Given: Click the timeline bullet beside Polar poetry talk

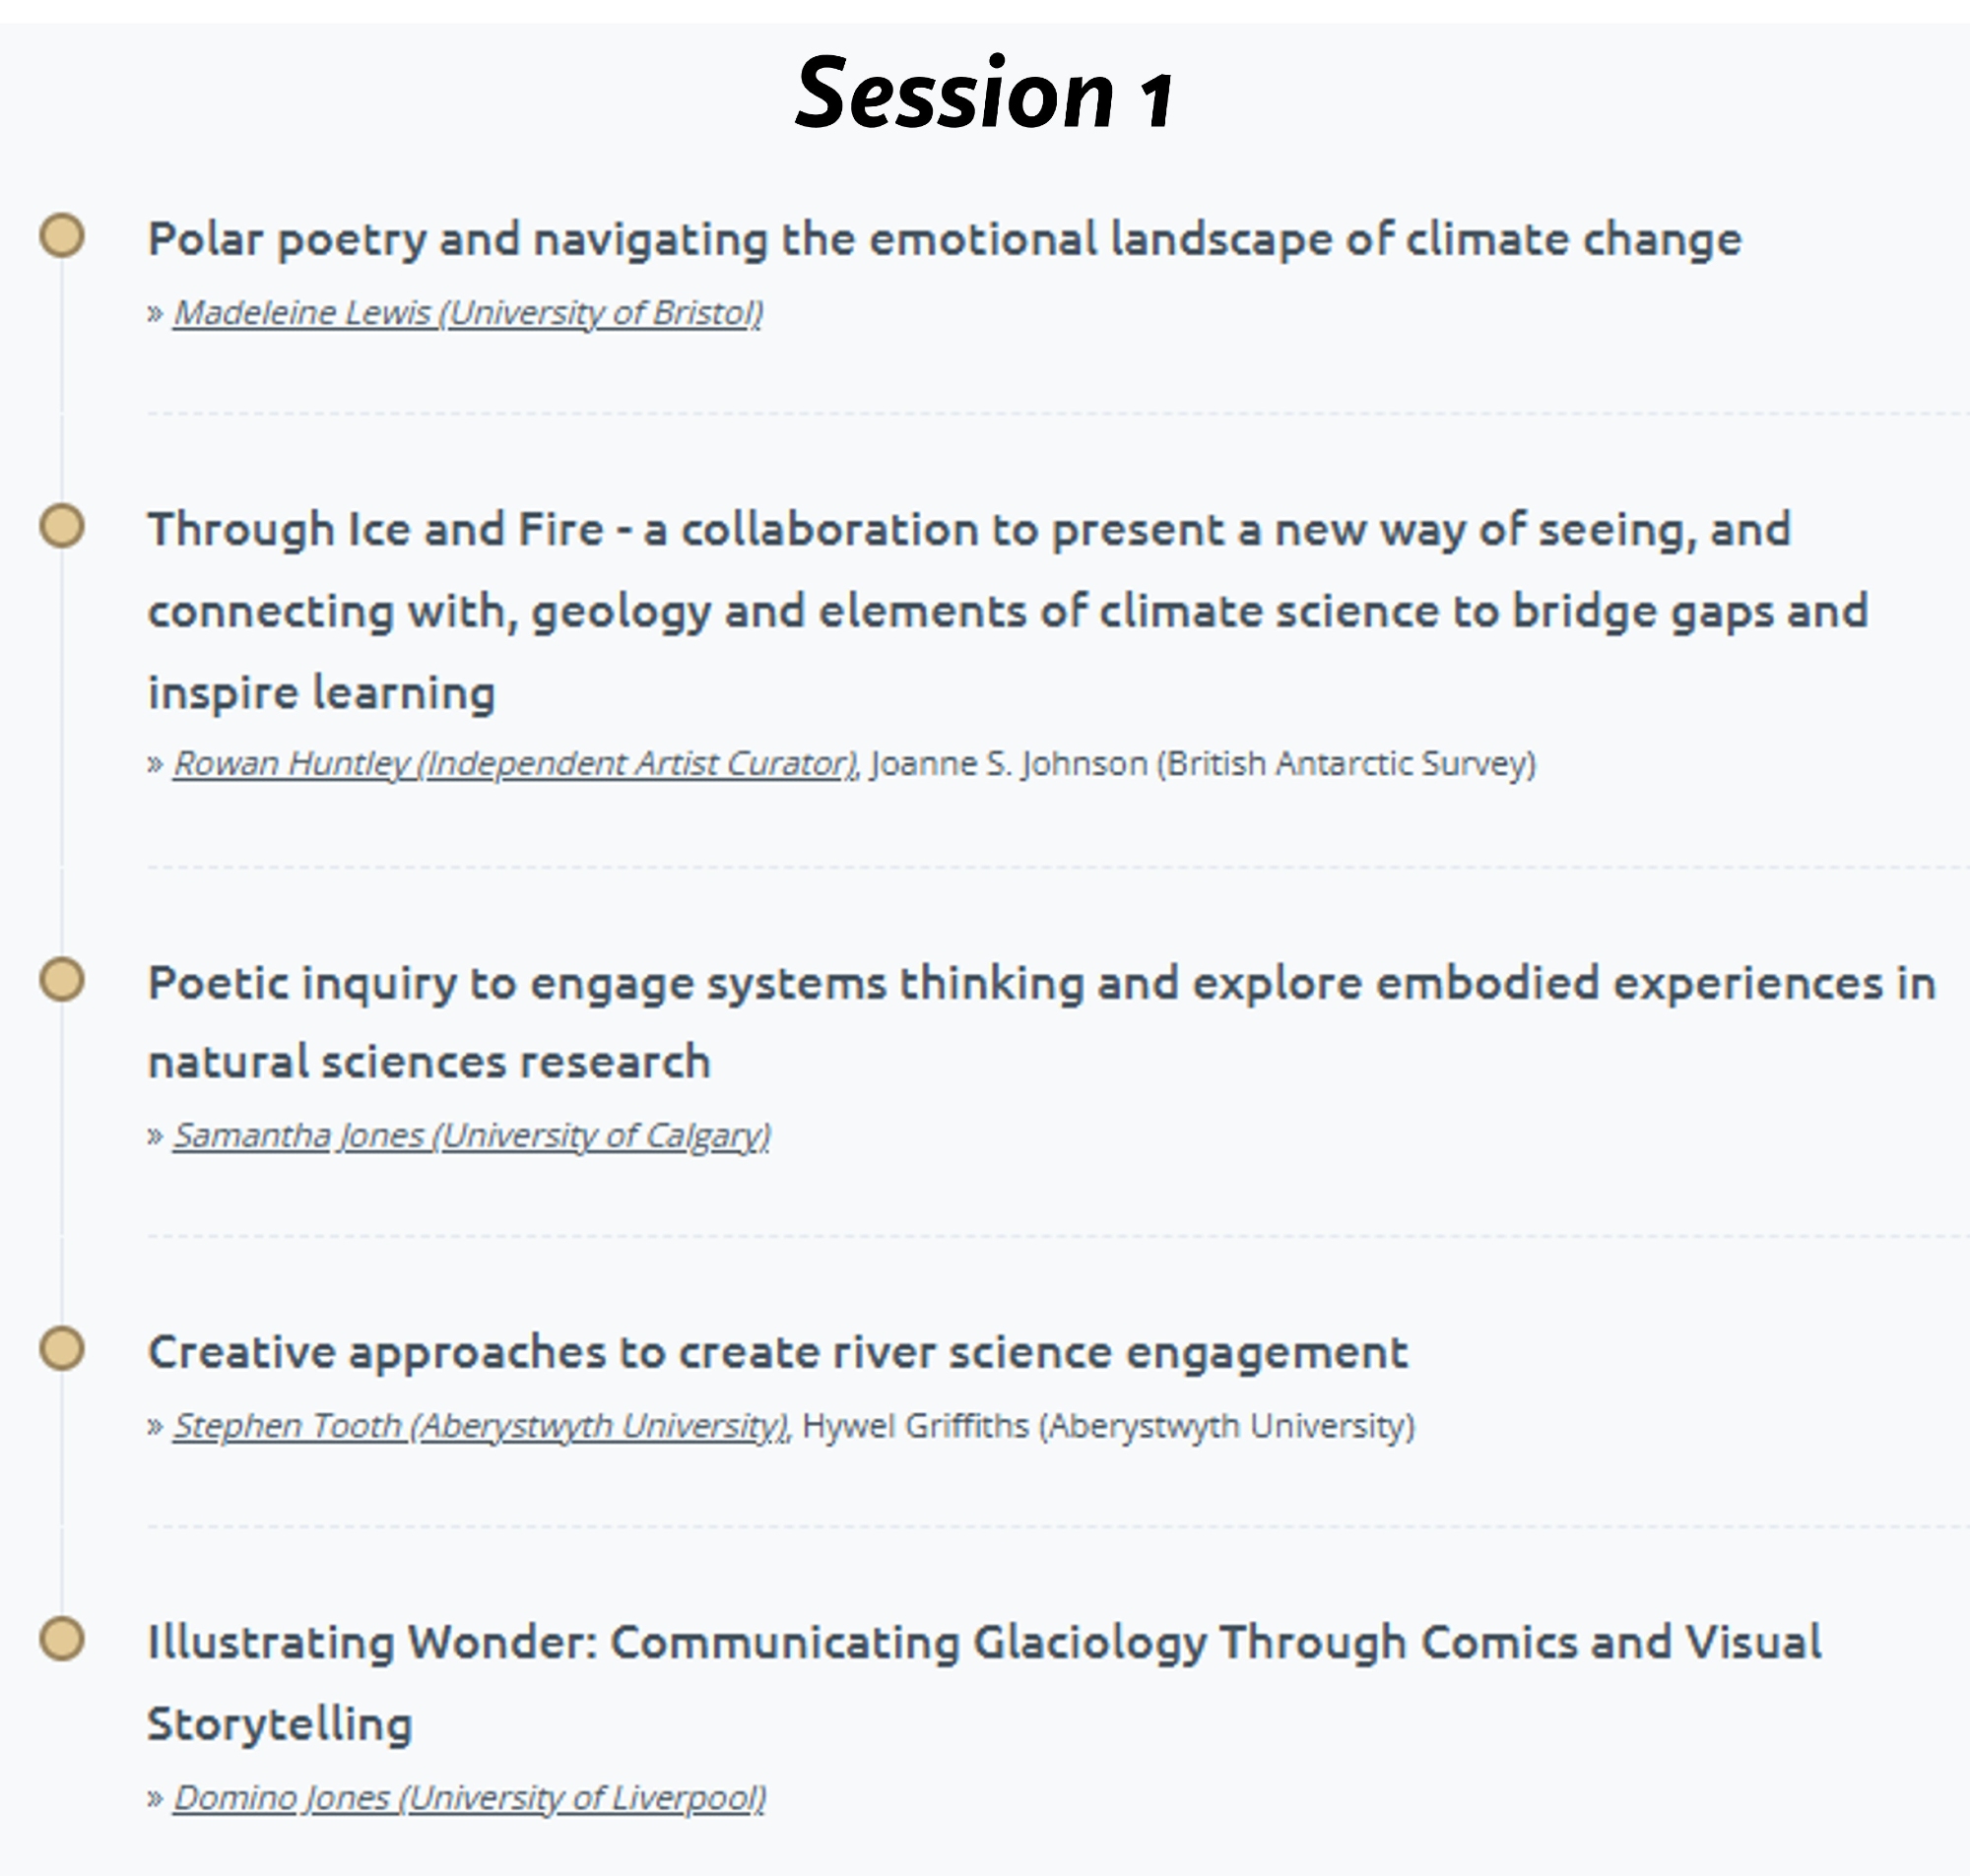Looking at the screenshot, I should point(62,236).
